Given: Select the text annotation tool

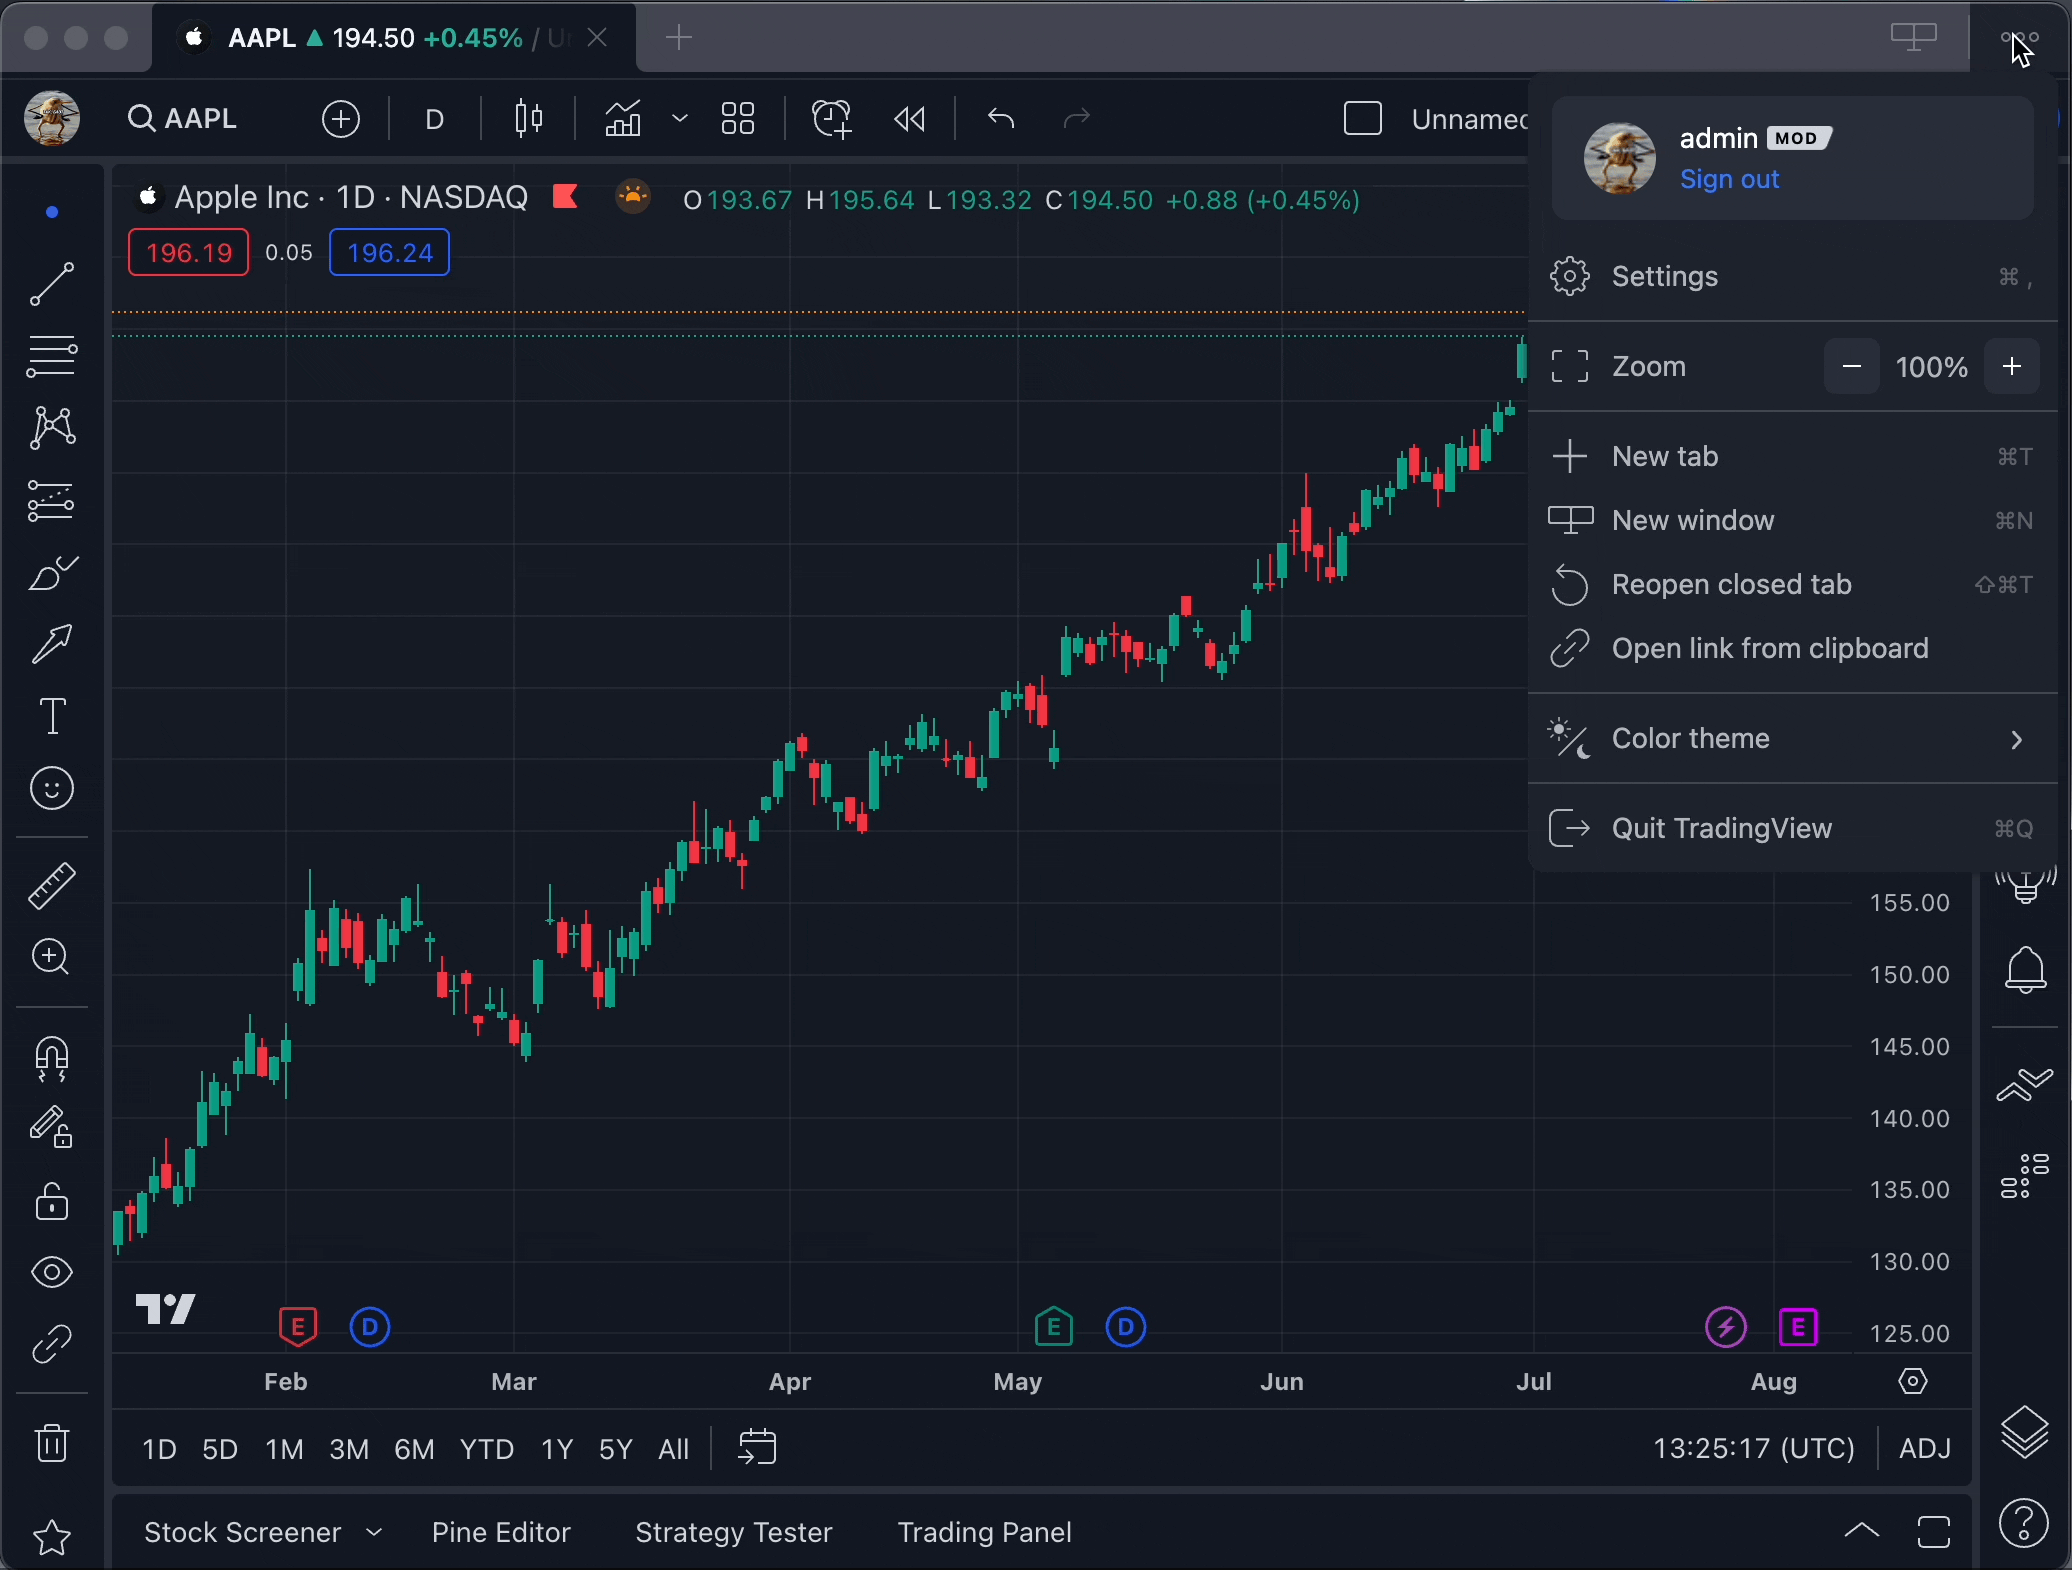Looking at the screenshot, I should pyautogui.click(x=52, y=716).
